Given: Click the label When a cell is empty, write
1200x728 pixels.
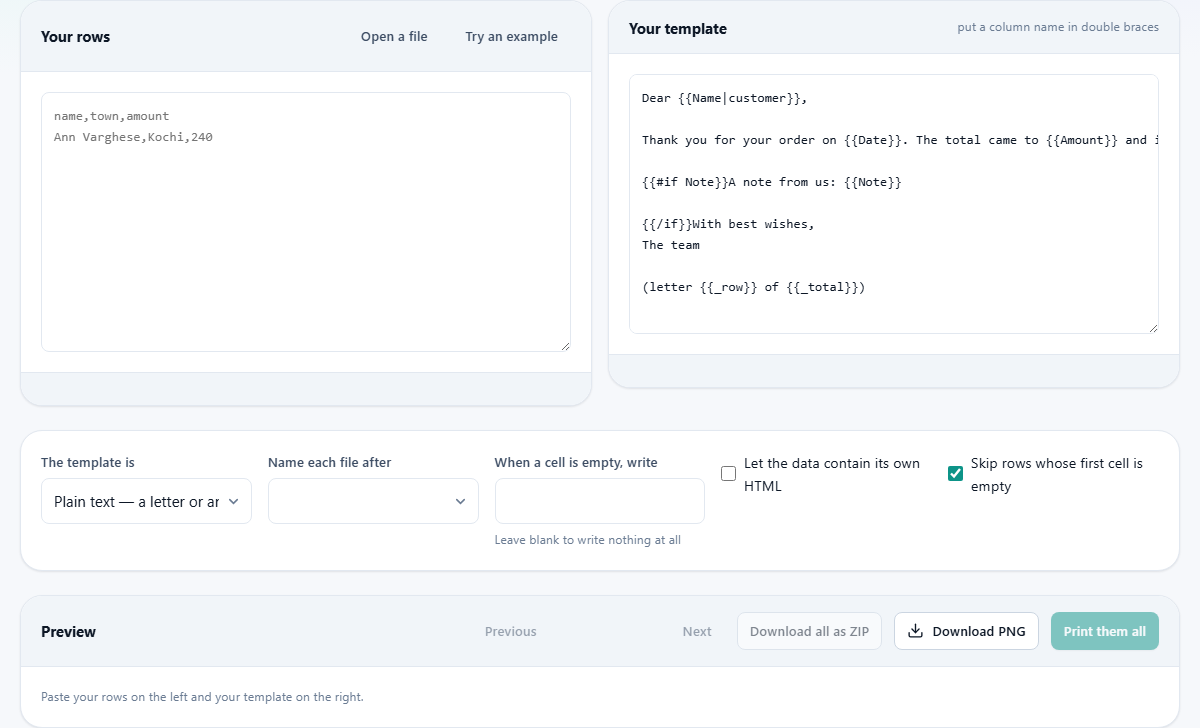Looking at the screenshot, I should click(576, 463).
